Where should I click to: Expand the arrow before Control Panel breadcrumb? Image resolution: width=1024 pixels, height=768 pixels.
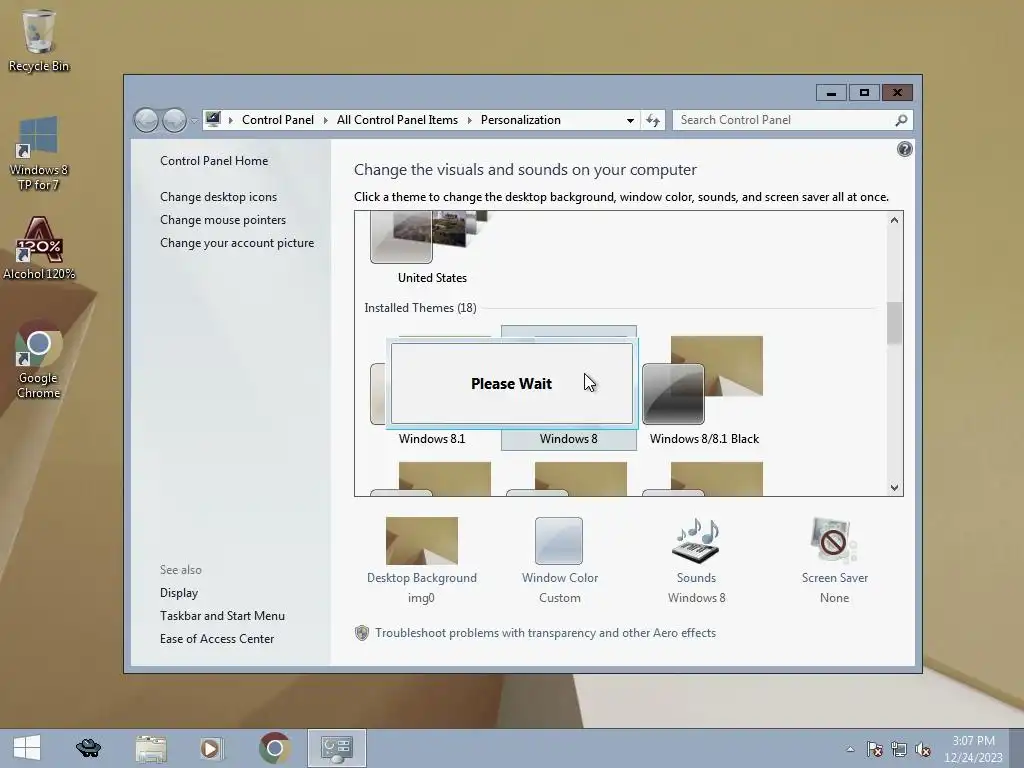[231, 120]
